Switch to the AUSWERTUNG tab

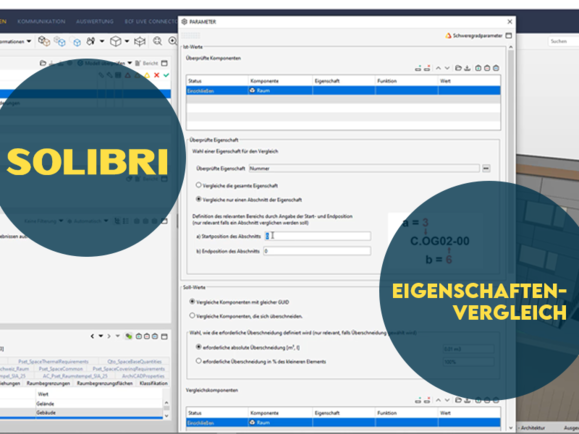point(95,21)
